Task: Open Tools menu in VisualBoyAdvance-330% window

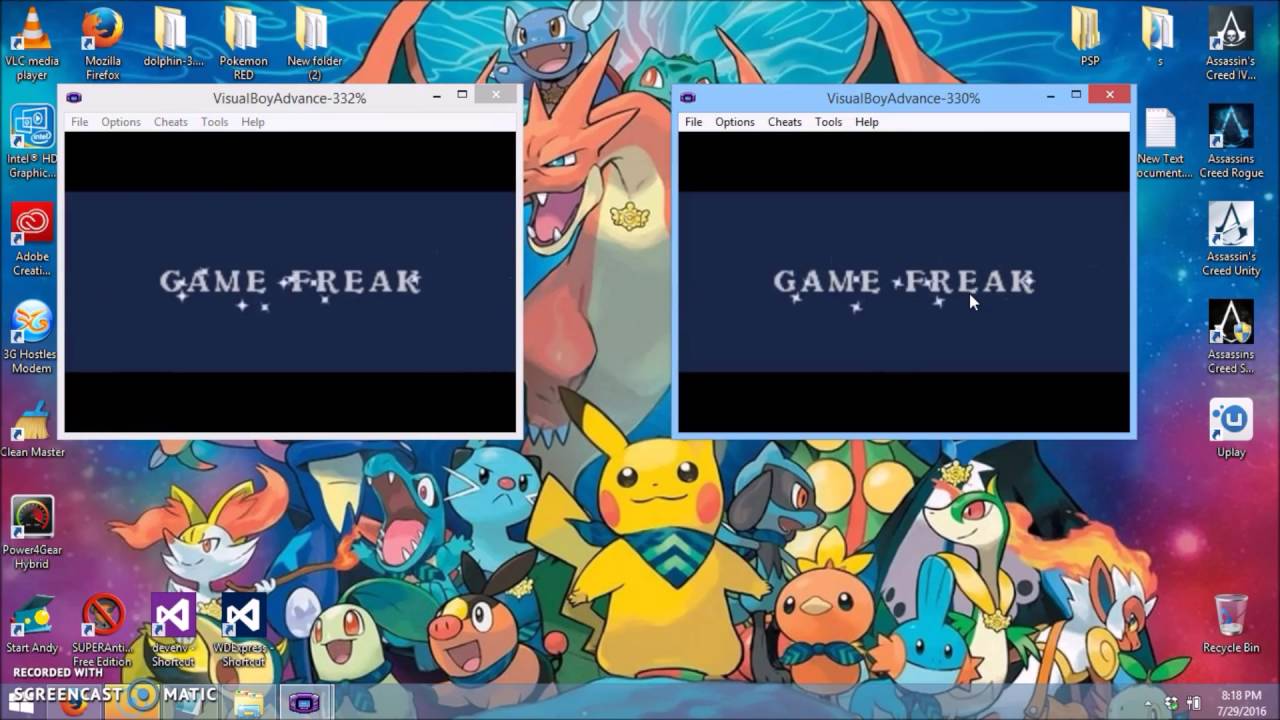Action: (x=829, y=122)
